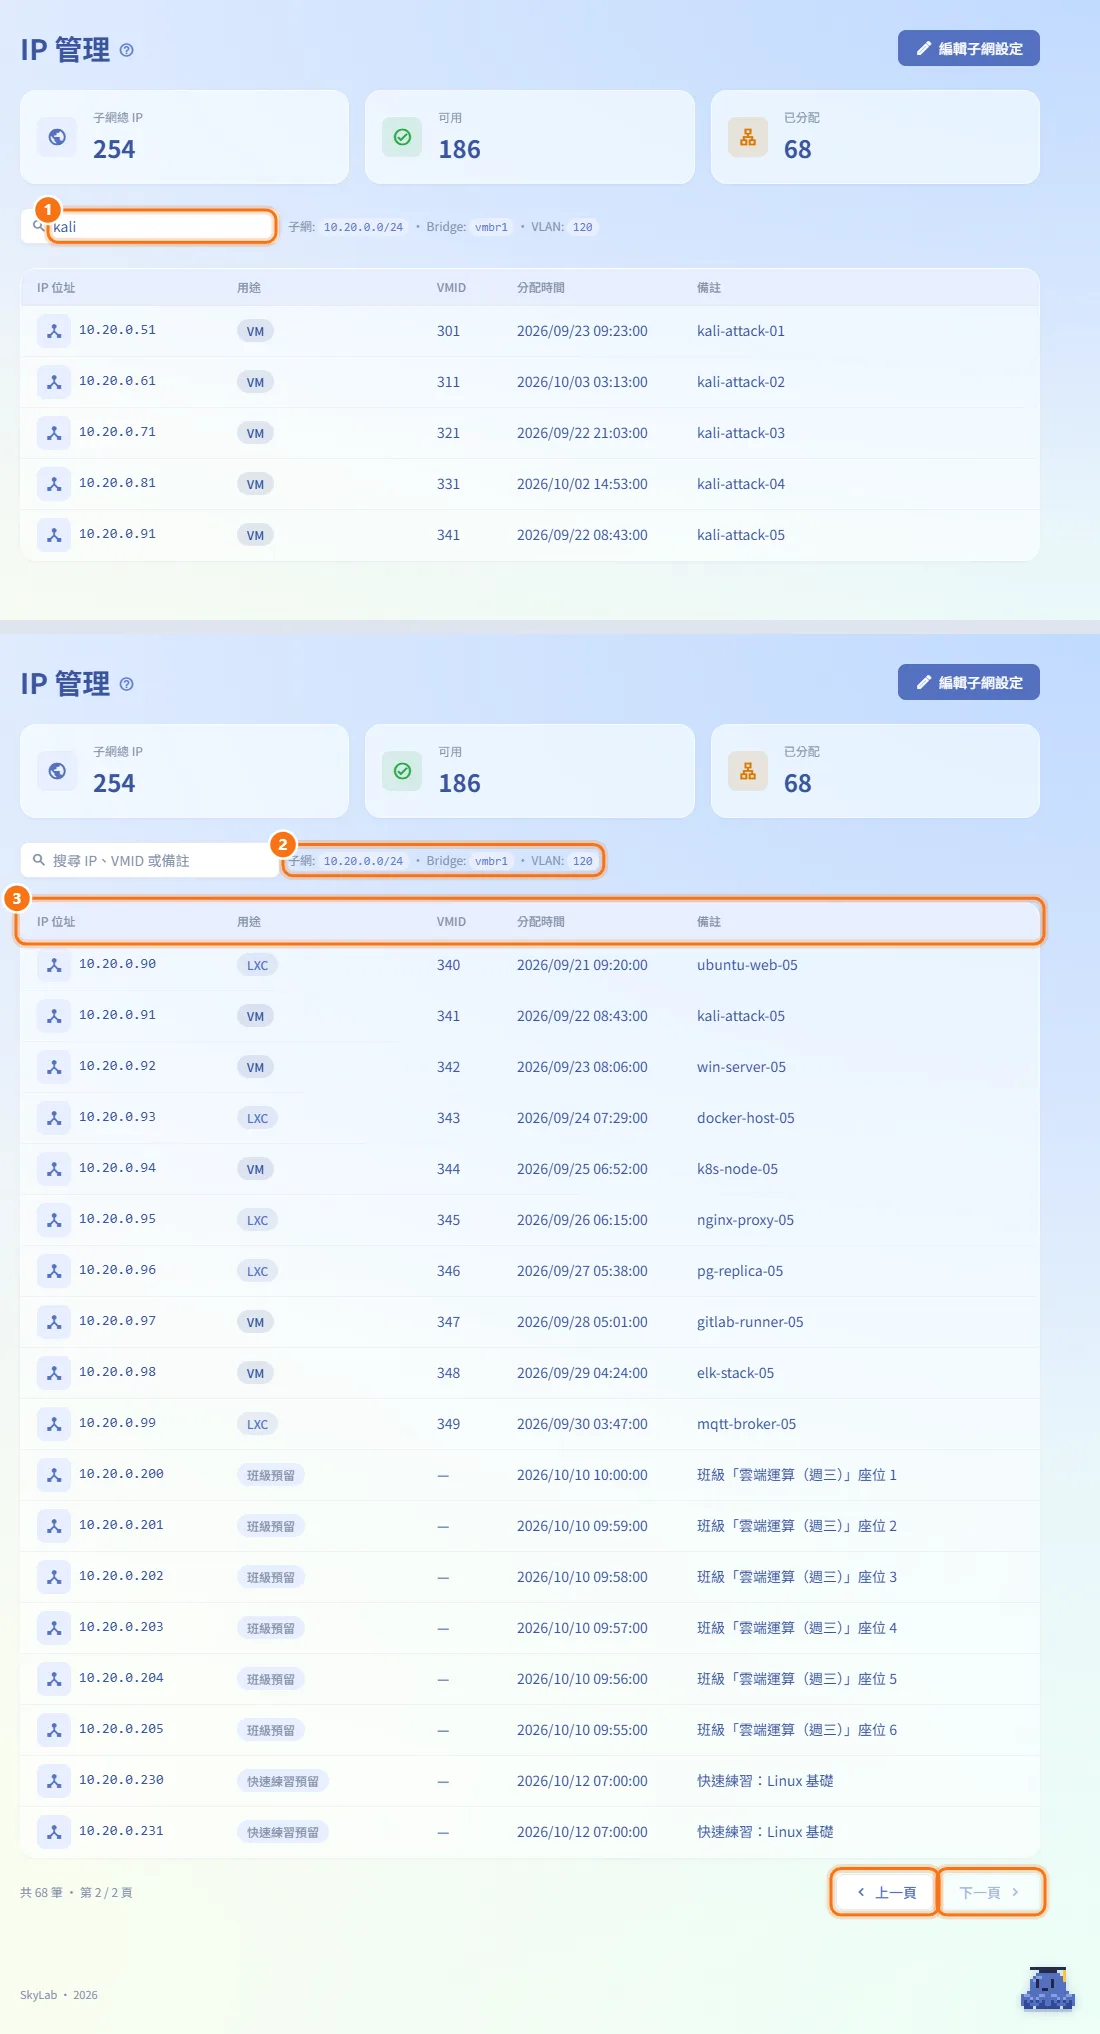Click the win-server-05 note cell
The image size is (1100, 2034).
click(x=741, y=1067)
